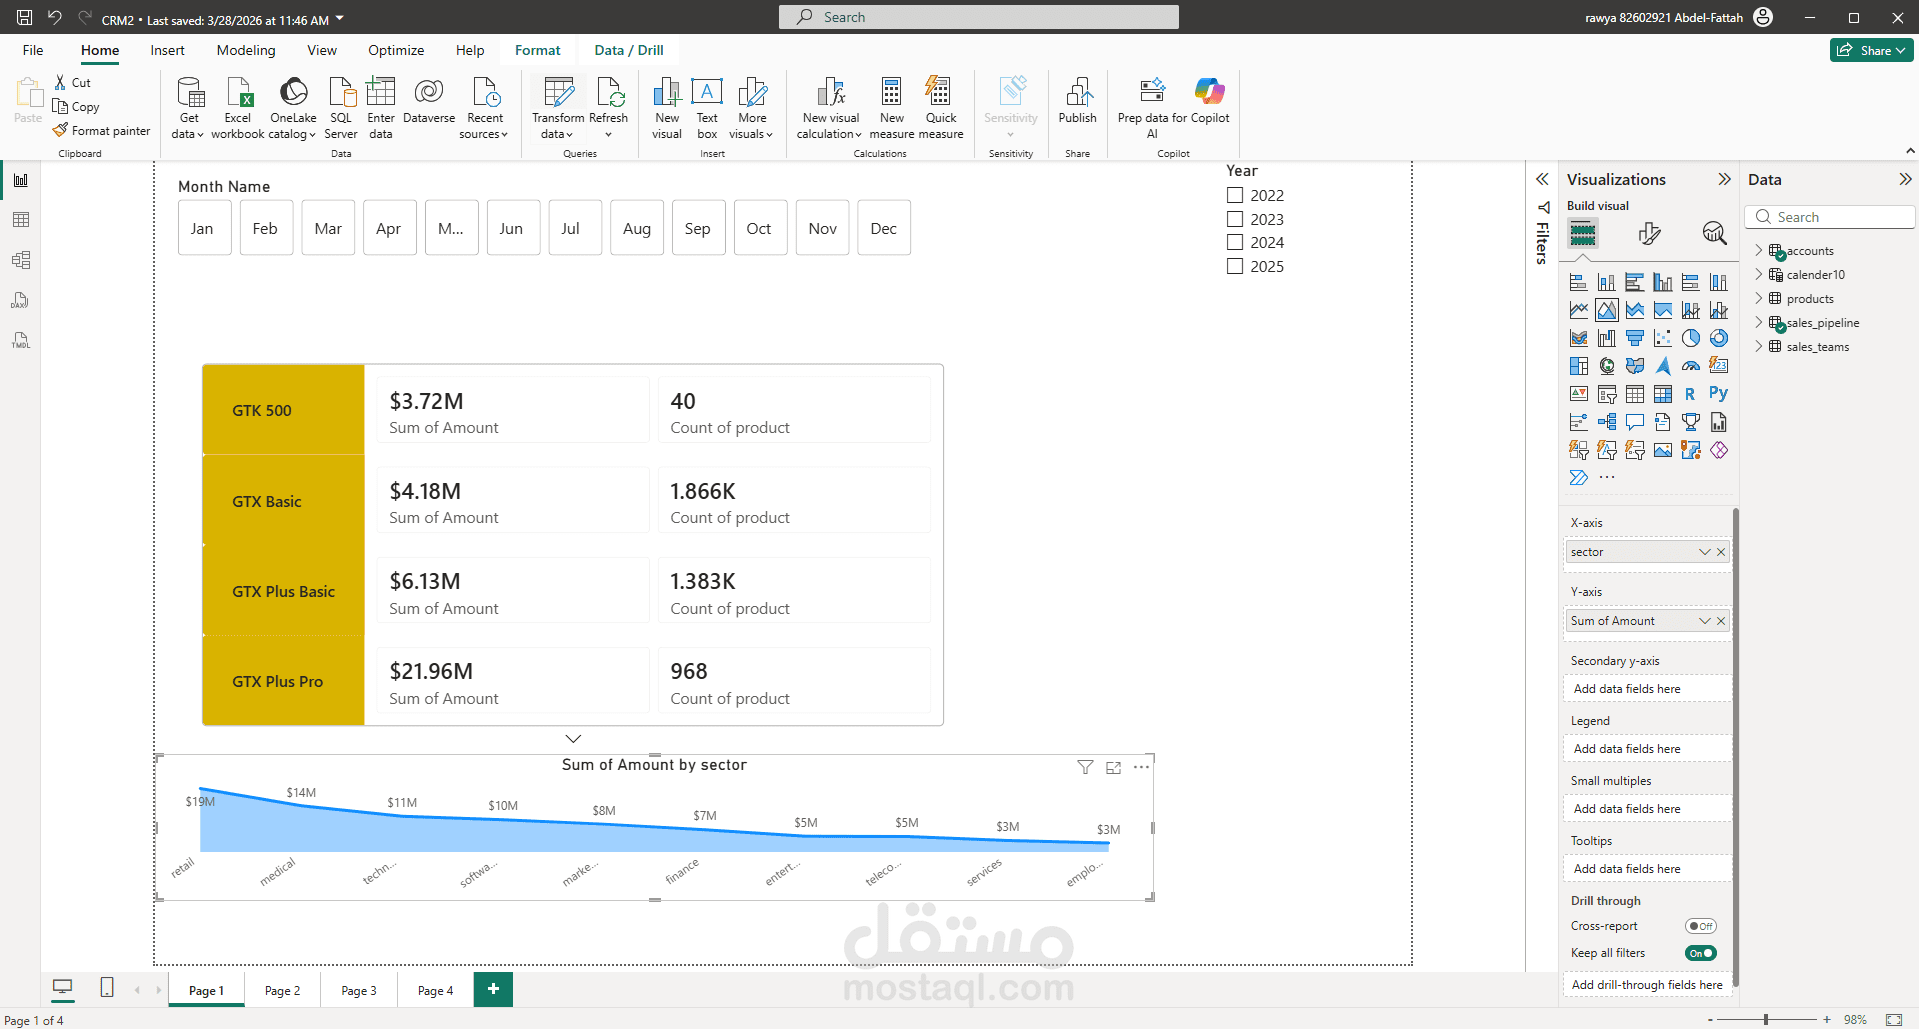Insert a Python visual

pos(1719,394)
